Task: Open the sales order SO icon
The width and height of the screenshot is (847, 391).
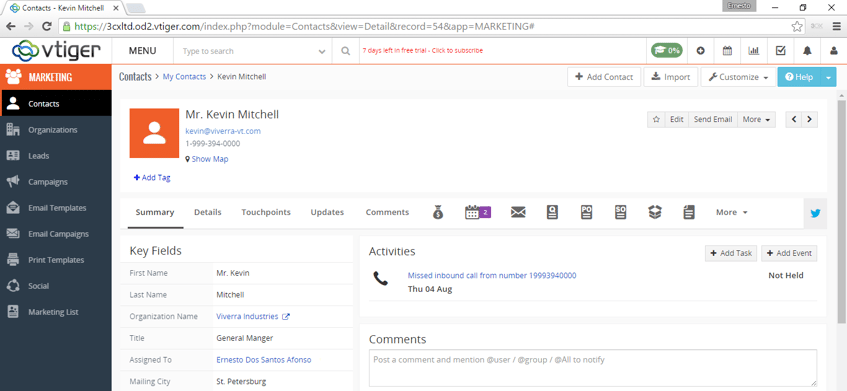Action: point(621,212)
